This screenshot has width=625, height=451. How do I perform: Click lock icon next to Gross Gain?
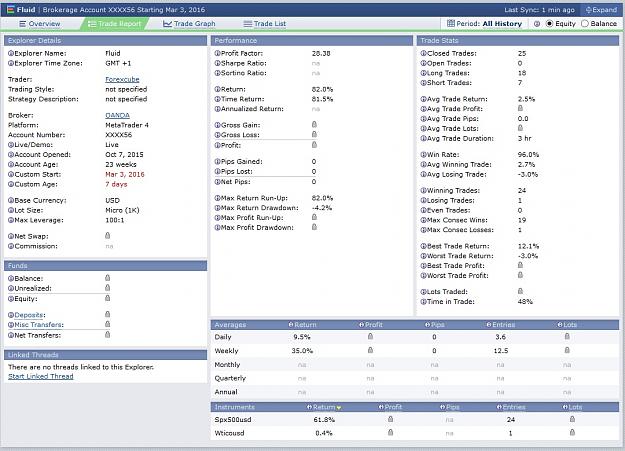(314, 124)
